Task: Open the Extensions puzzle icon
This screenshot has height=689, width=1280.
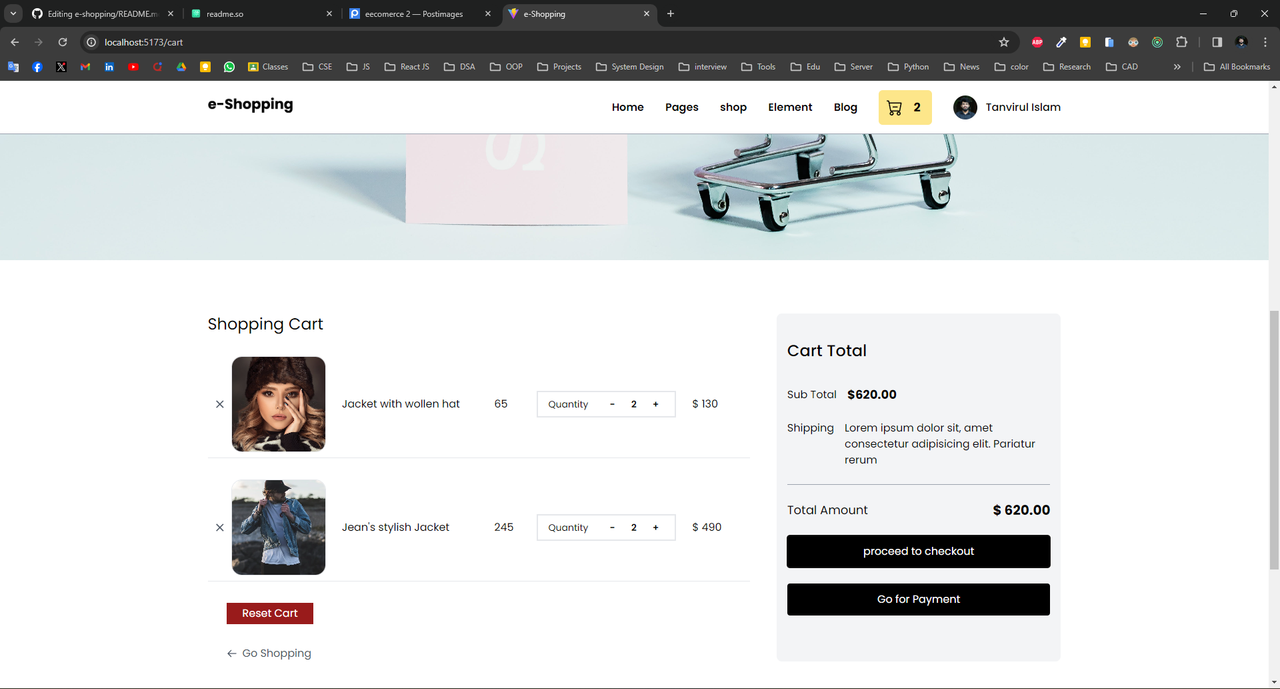Action: point(1182,42)
